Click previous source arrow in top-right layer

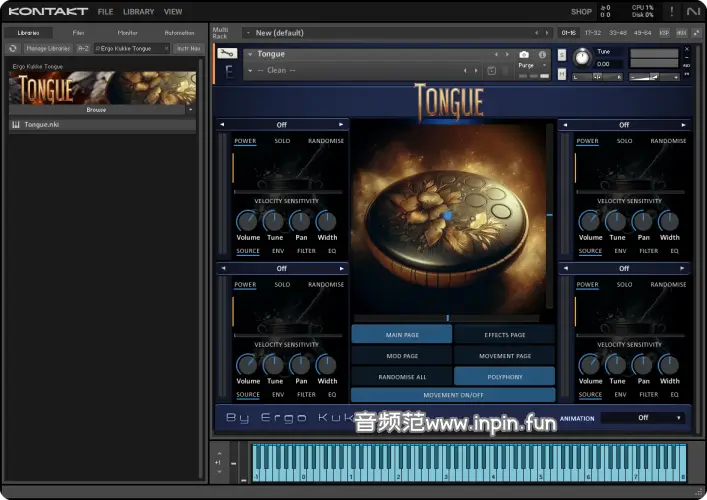pyautogui.click(x=565, y=125)
